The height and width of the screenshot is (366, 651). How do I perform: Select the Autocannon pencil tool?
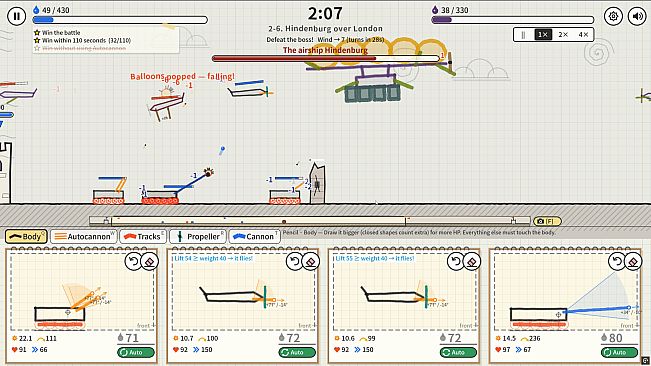click(84, 237)
